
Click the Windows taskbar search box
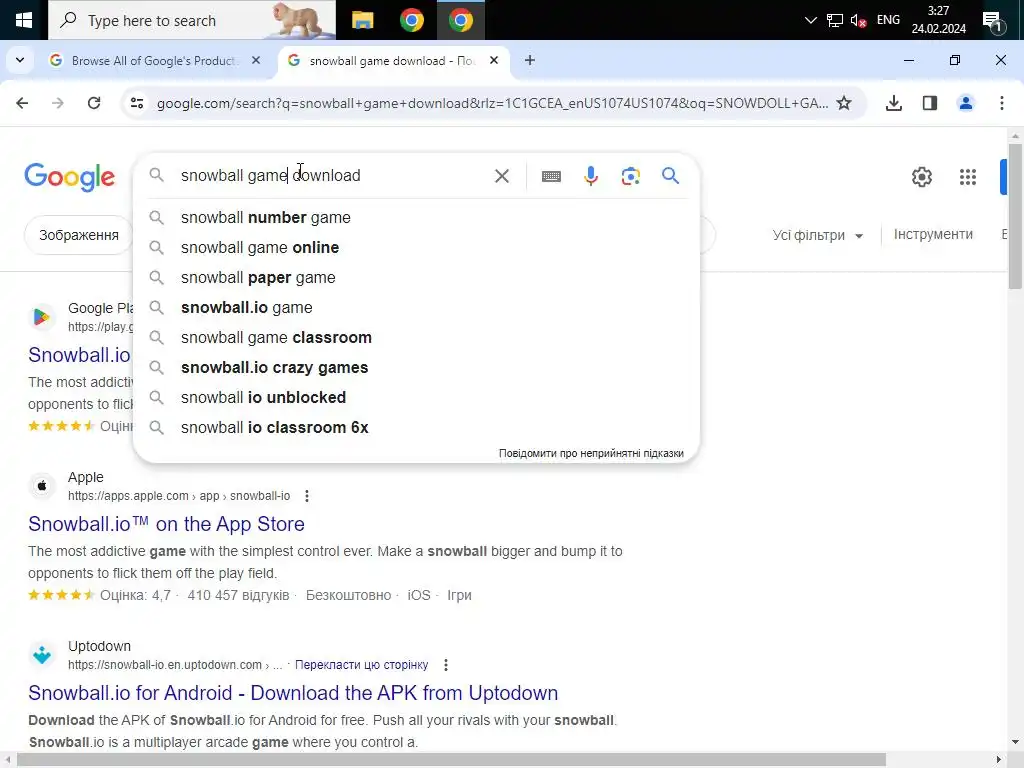pyautogui.click(x=192, y=20)
